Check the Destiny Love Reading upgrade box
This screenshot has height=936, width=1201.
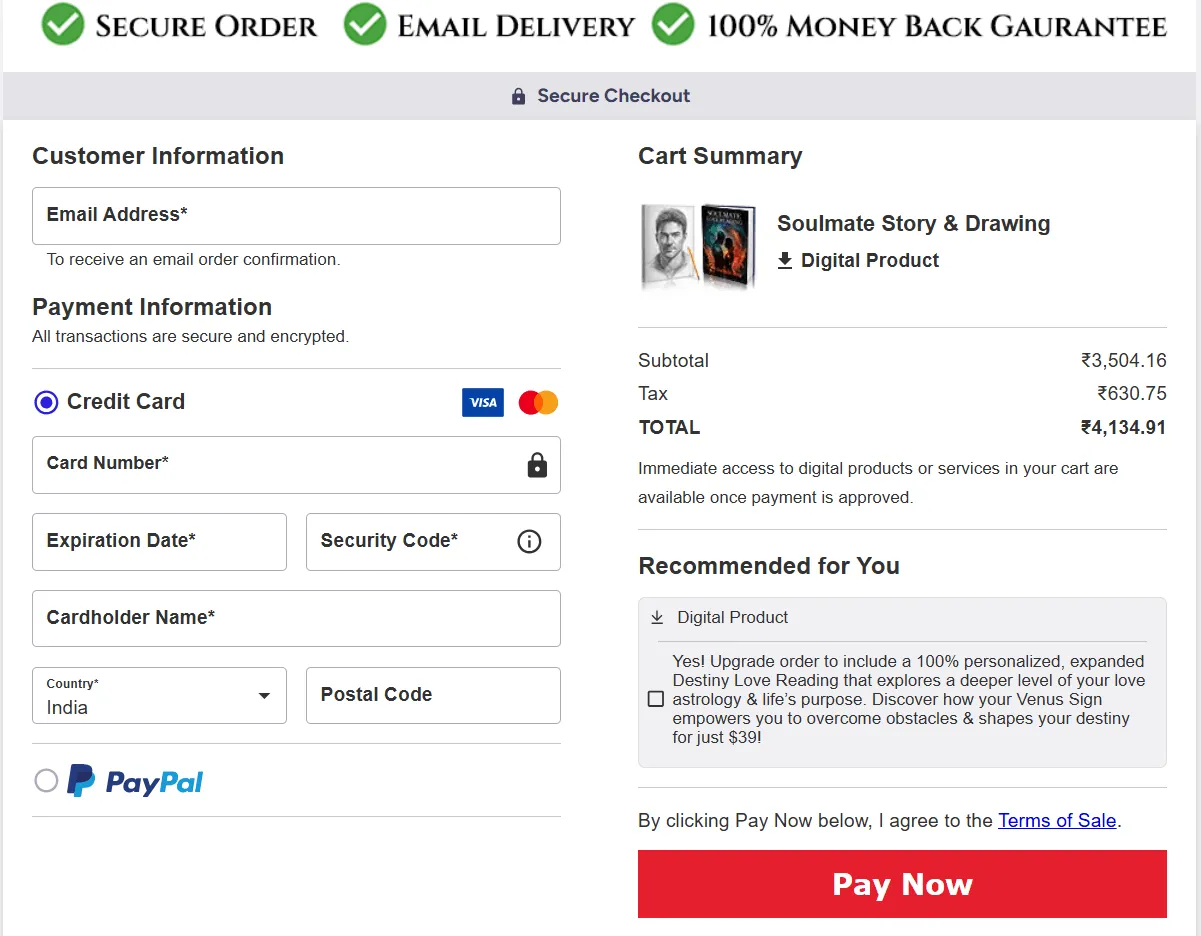click(656, 699)
